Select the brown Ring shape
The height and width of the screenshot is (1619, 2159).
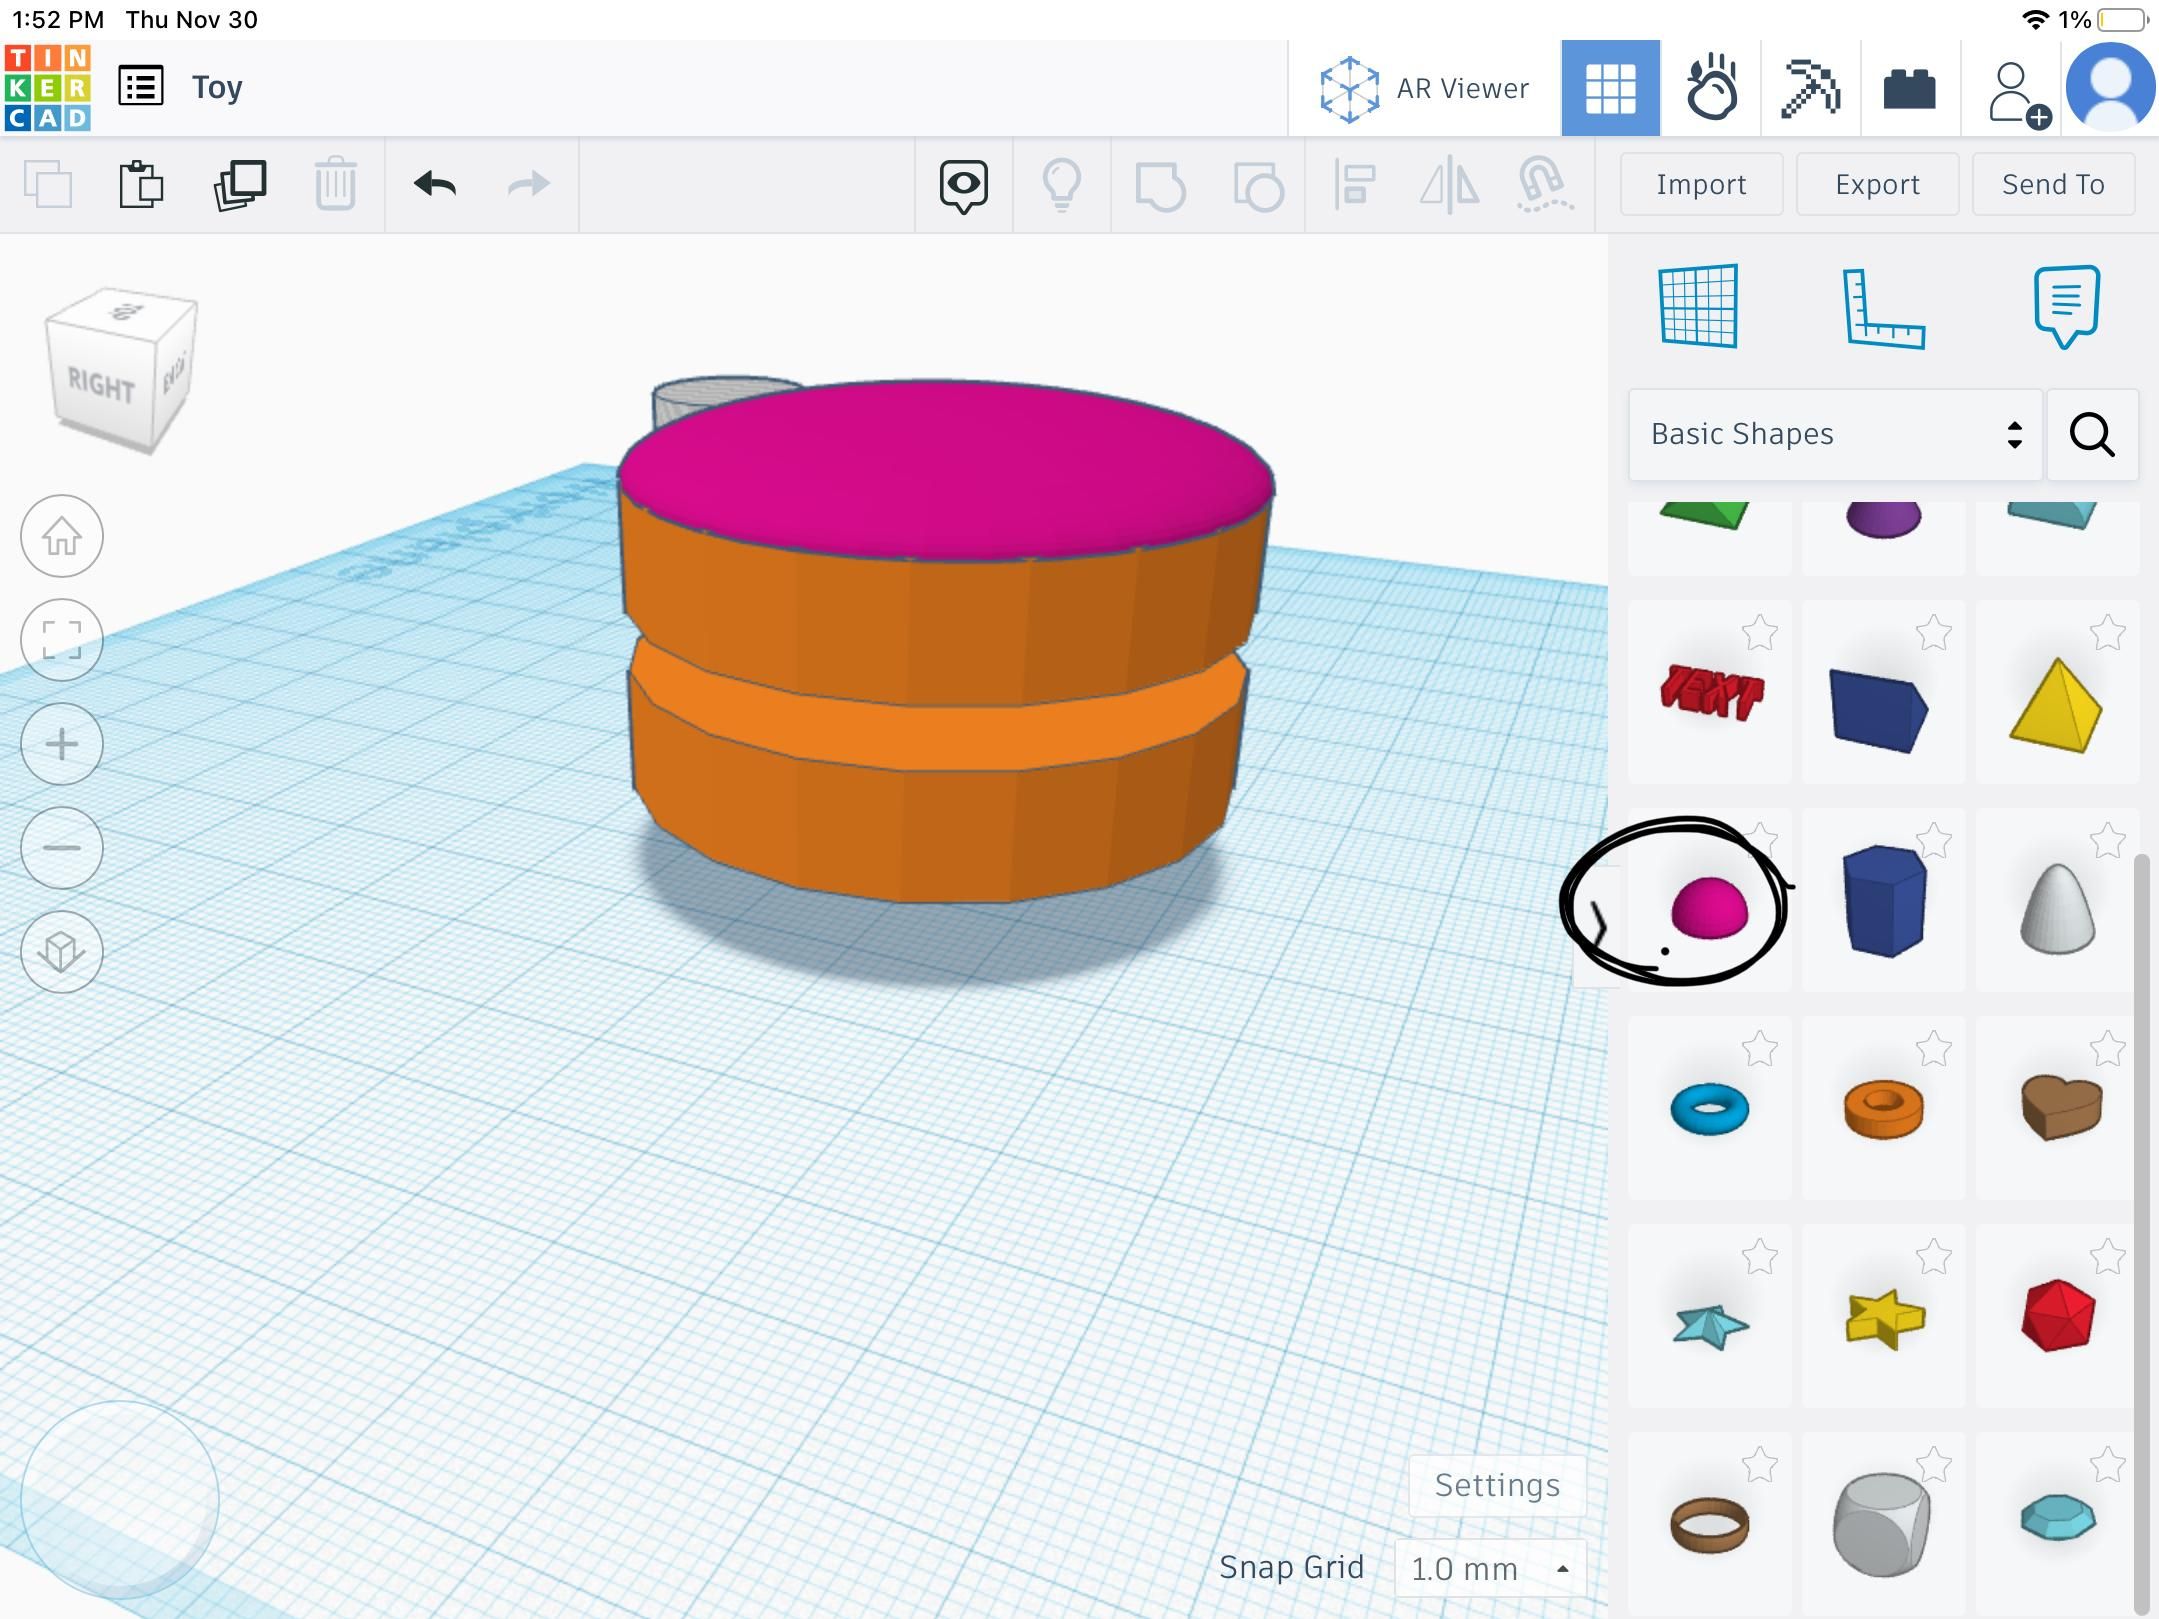click(x=1710, y=1524)
